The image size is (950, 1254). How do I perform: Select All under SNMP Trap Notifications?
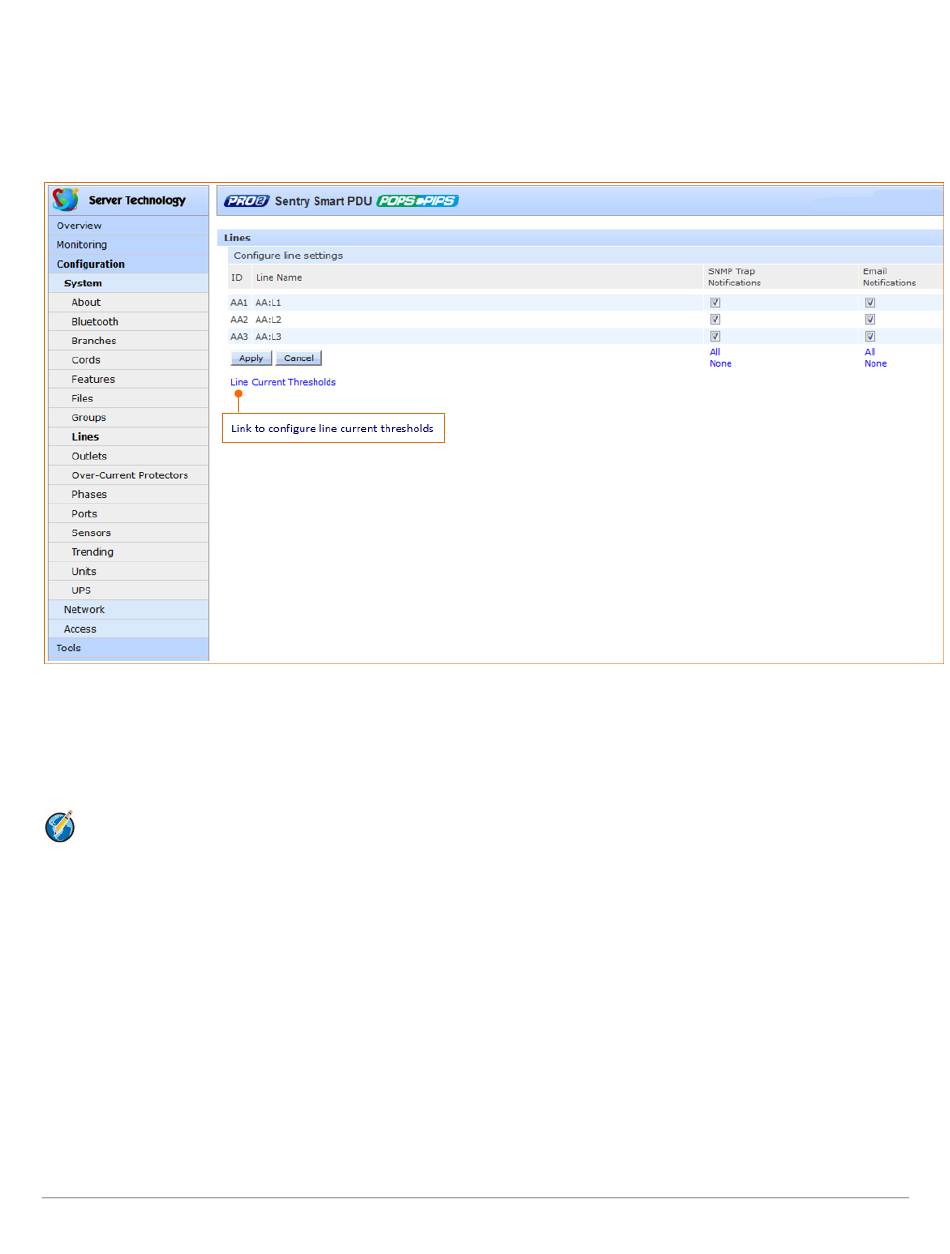point(715,352)
